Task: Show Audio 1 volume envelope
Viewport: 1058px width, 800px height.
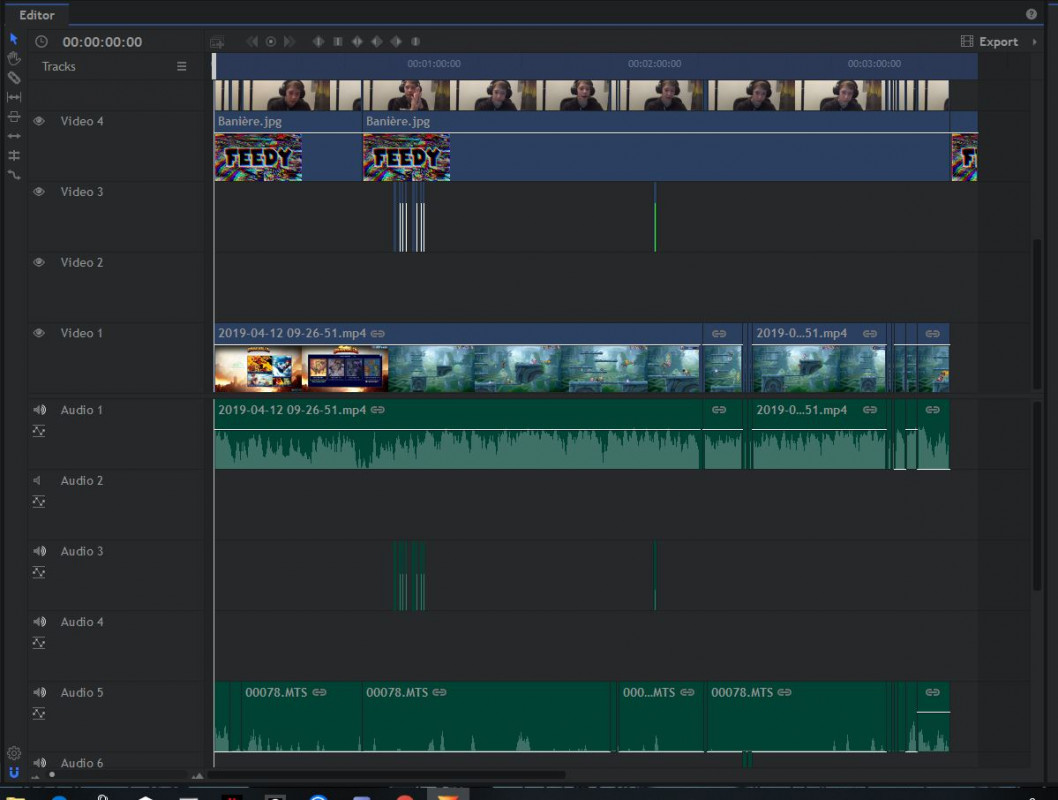Action: [39, 431]
